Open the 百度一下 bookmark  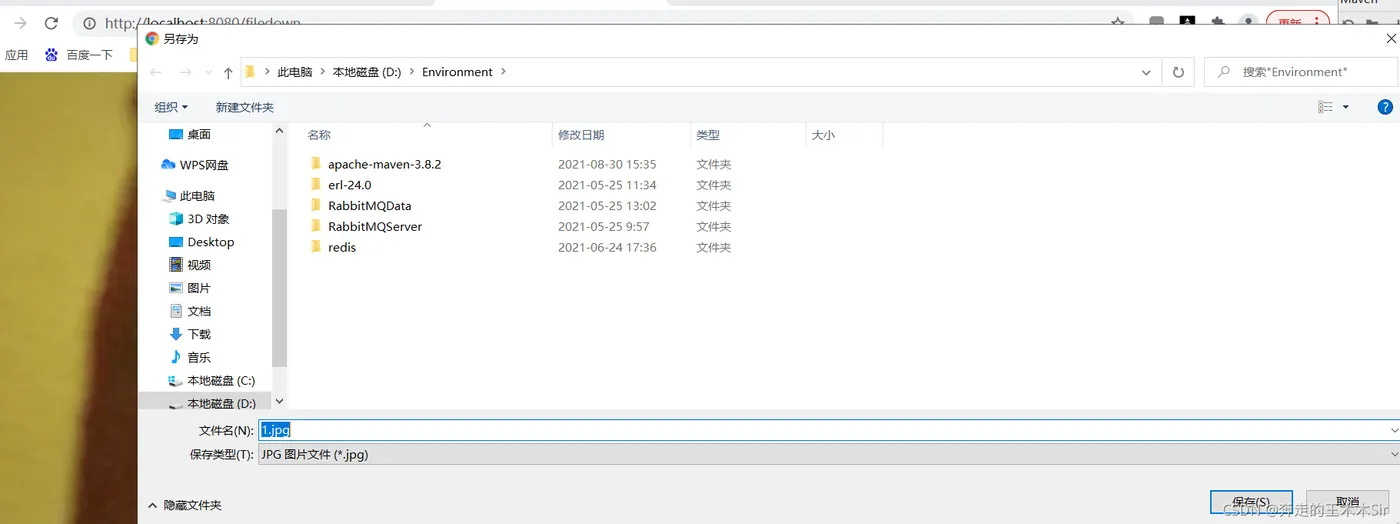click(x=78, y=55)
